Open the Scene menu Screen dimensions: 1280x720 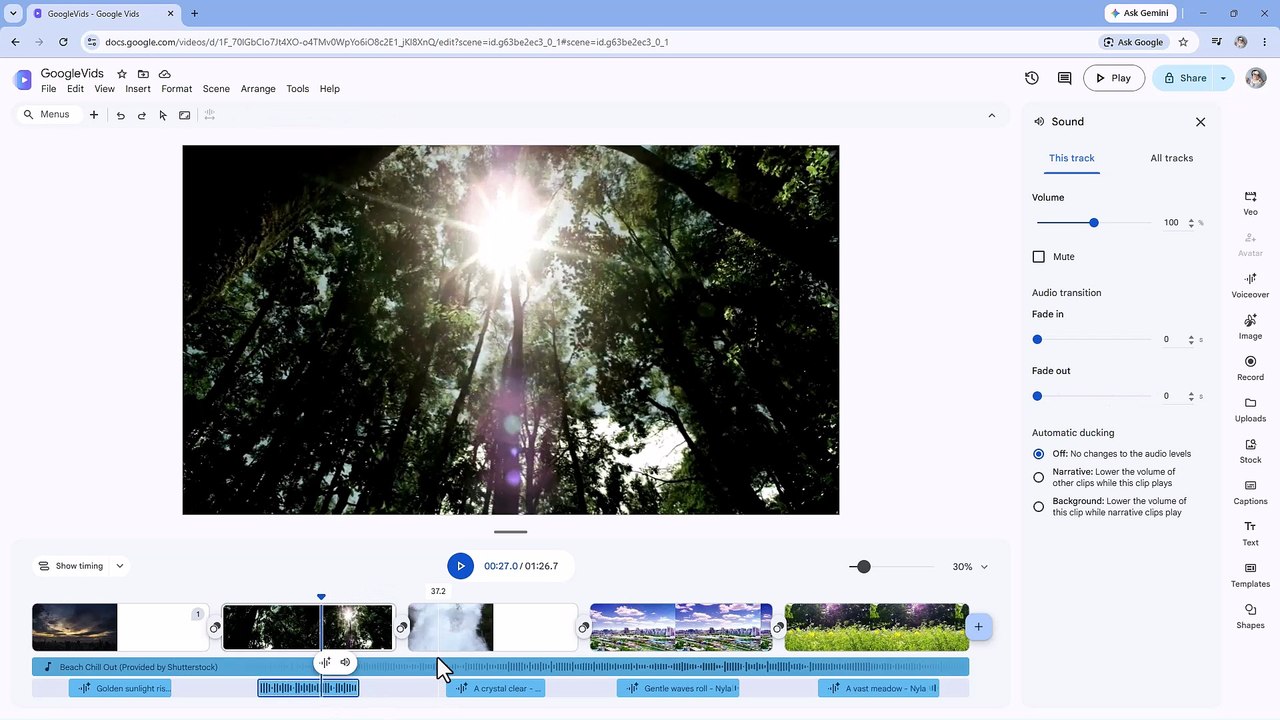pyautogui.click(x=216, y=89)
